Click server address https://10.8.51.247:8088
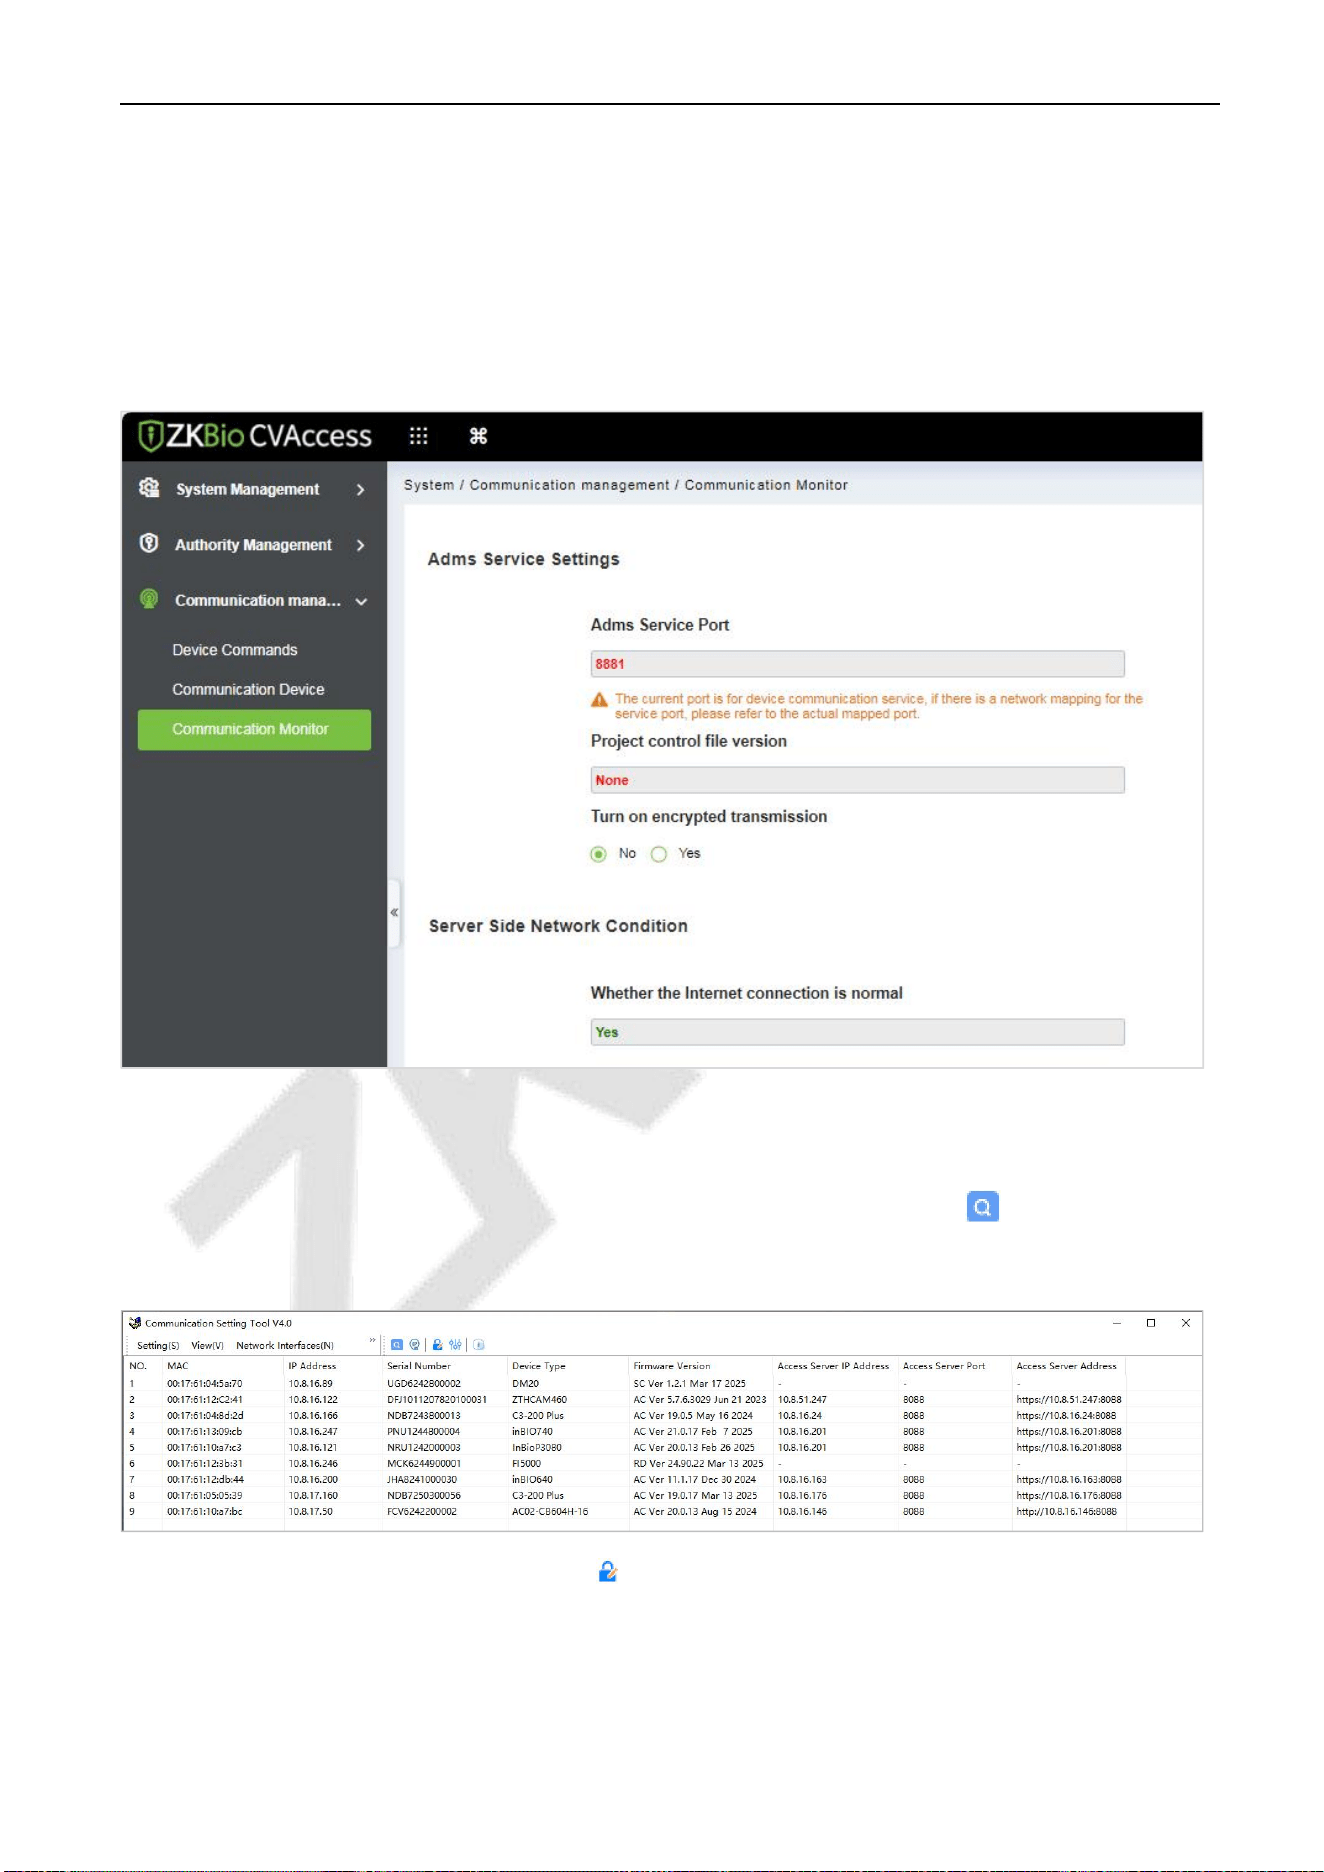This screenshot has height=1872, width=1324. (1069, 1400)
